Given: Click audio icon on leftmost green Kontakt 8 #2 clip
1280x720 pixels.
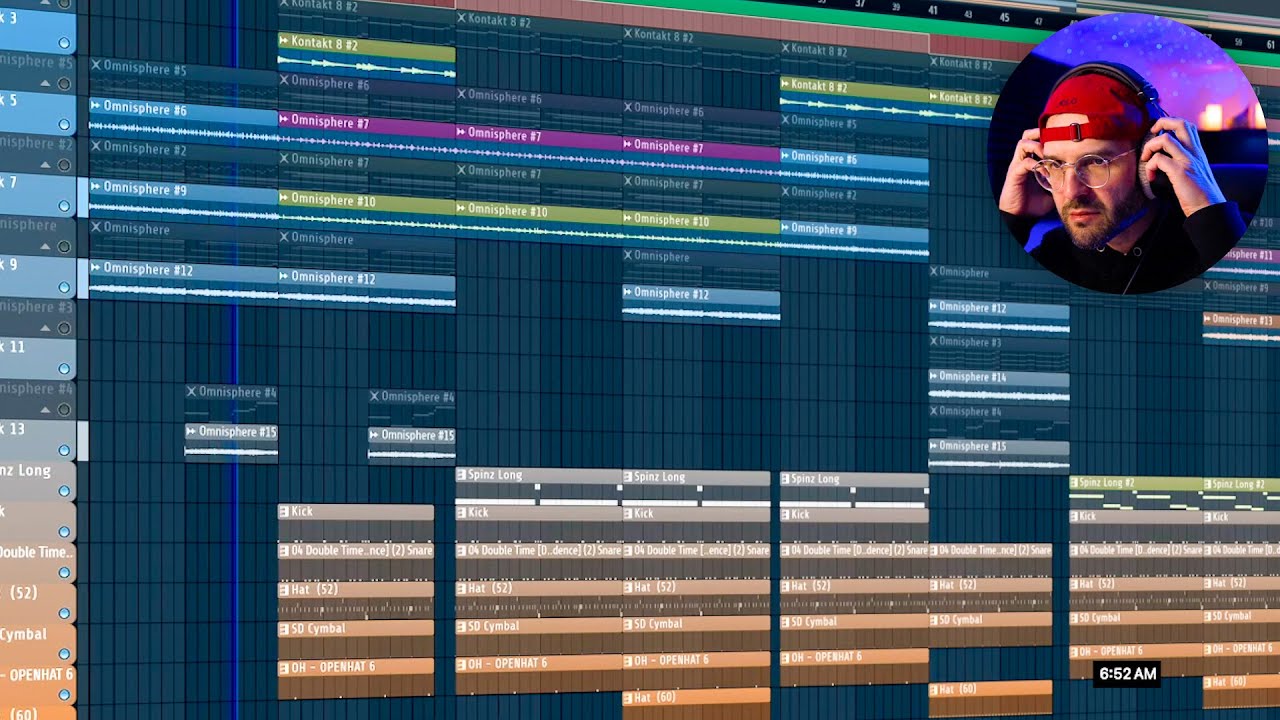Looking at the screenshot, I should point(285,42).
